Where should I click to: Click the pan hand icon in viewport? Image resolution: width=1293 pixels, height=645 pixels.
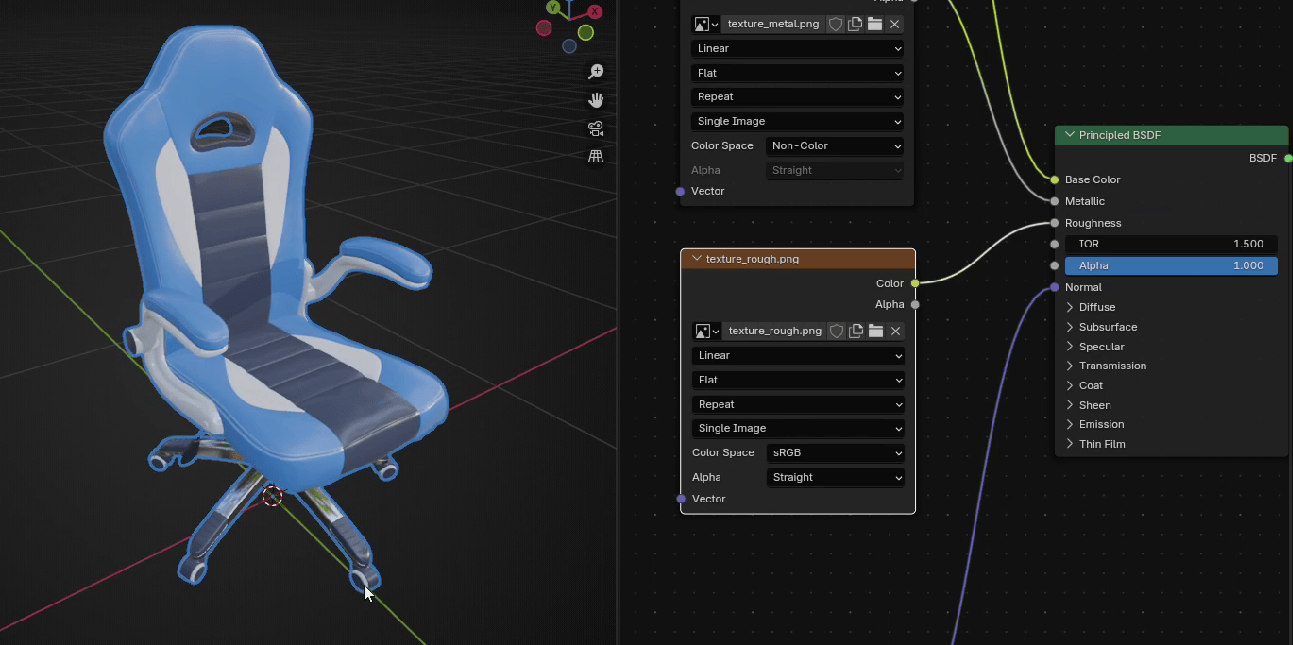click(x=596, y=100)
